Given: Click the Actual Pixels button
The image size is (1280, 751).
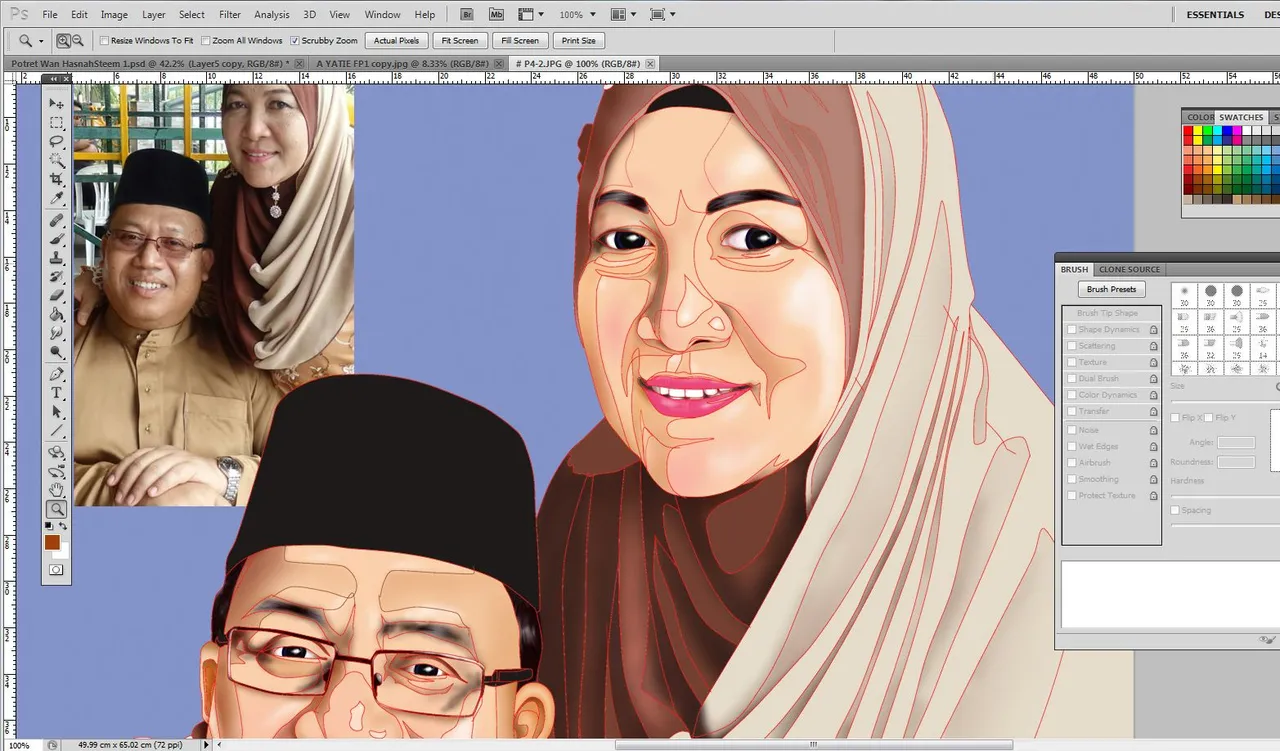Looking at the screenshot, I should pos(397,41).
